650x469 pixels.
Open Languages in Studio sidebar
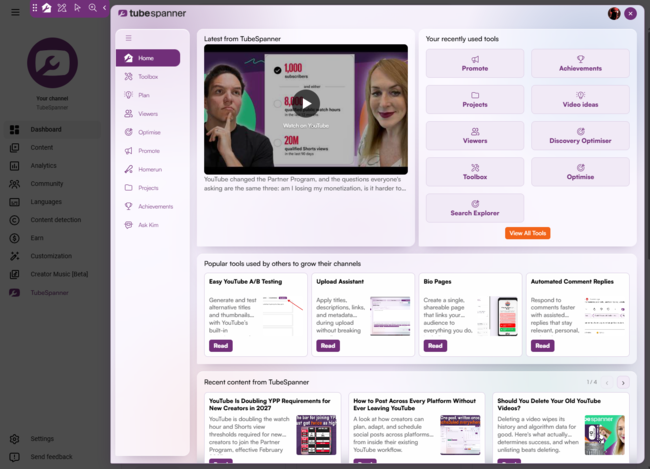52,202
